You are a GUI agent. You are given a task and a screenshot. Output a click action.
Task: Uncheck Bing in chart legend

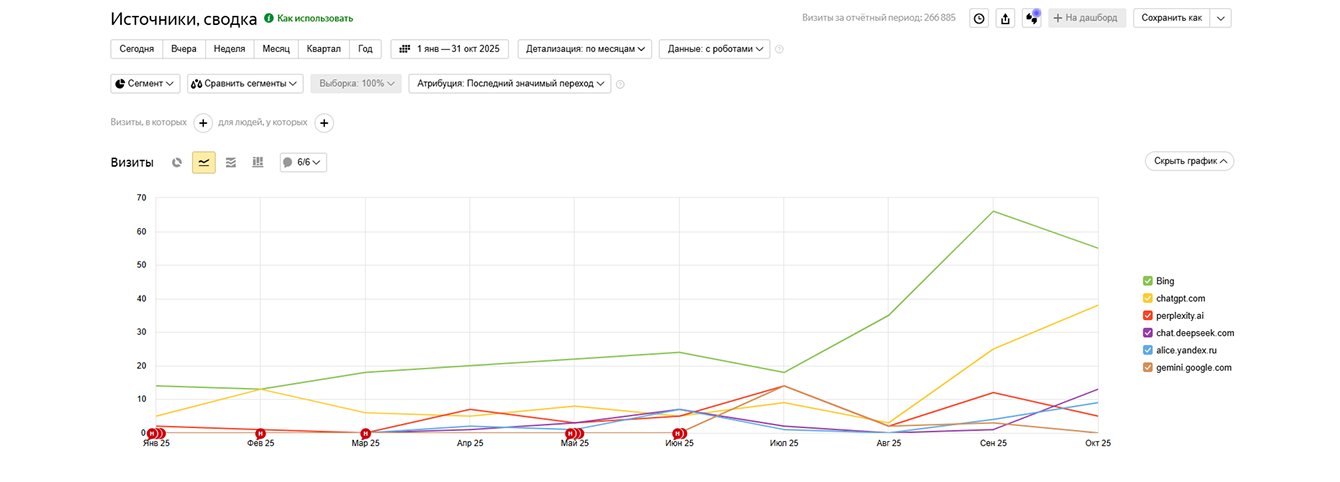pyautogui.click(x=1148, y=281)
